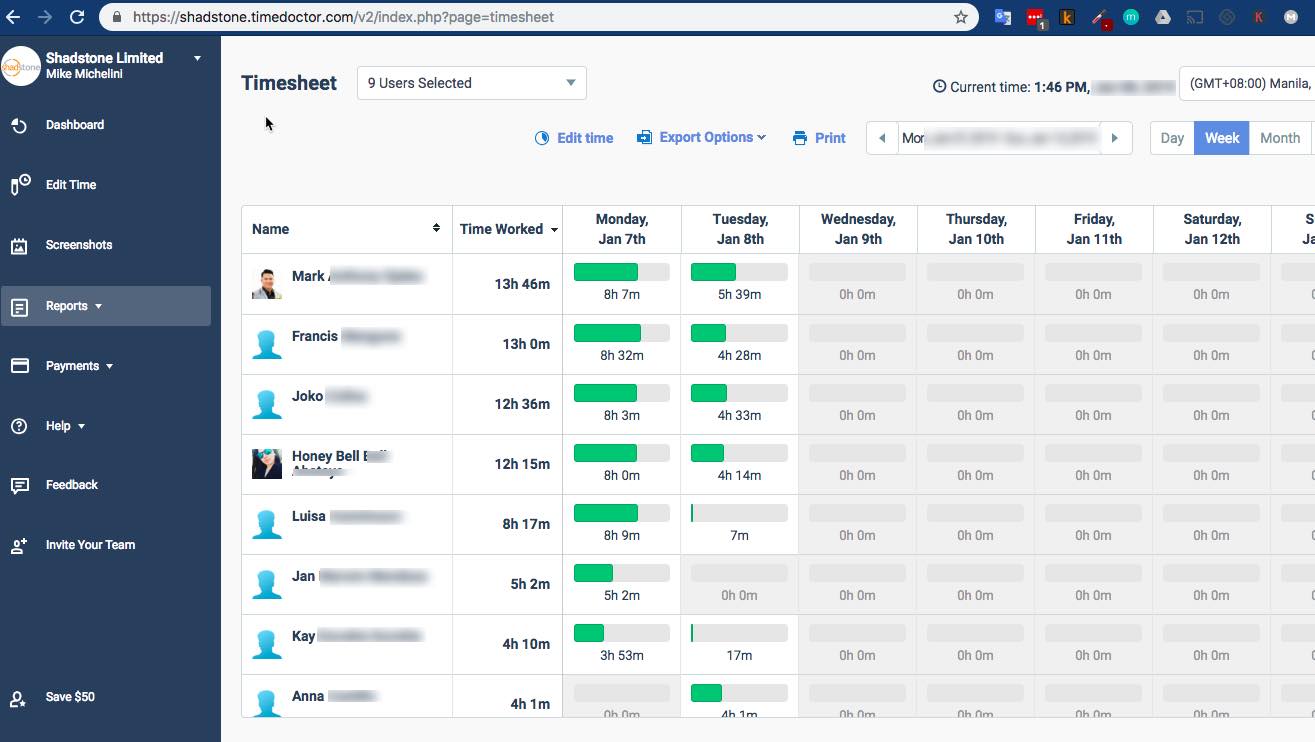Click the Invite Your Team link
This screenshot has height=742, width=1315.
[x=90, y=545]
